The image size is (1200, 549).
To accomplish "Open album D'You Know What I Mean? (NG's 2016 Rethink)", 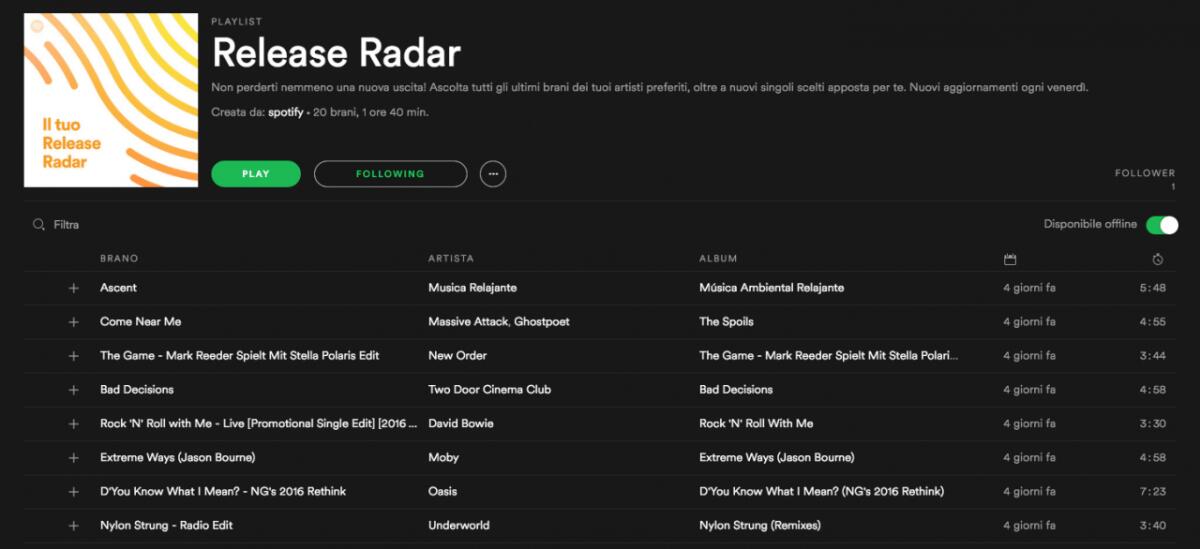I will point(821,492).
